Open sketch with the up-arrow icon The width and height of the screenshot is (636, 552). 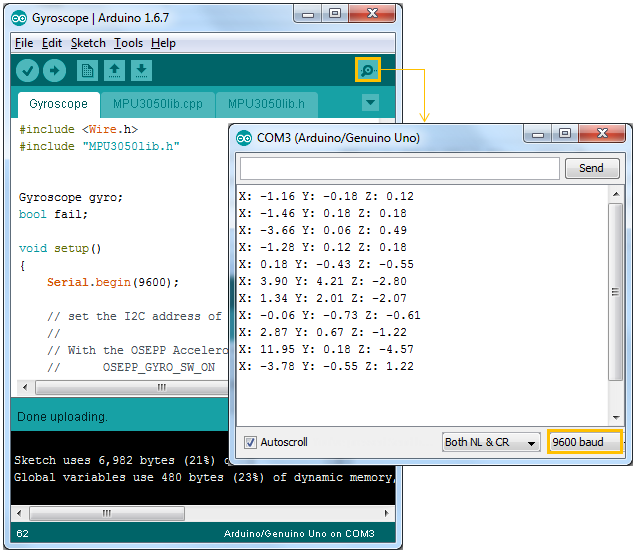114,70
